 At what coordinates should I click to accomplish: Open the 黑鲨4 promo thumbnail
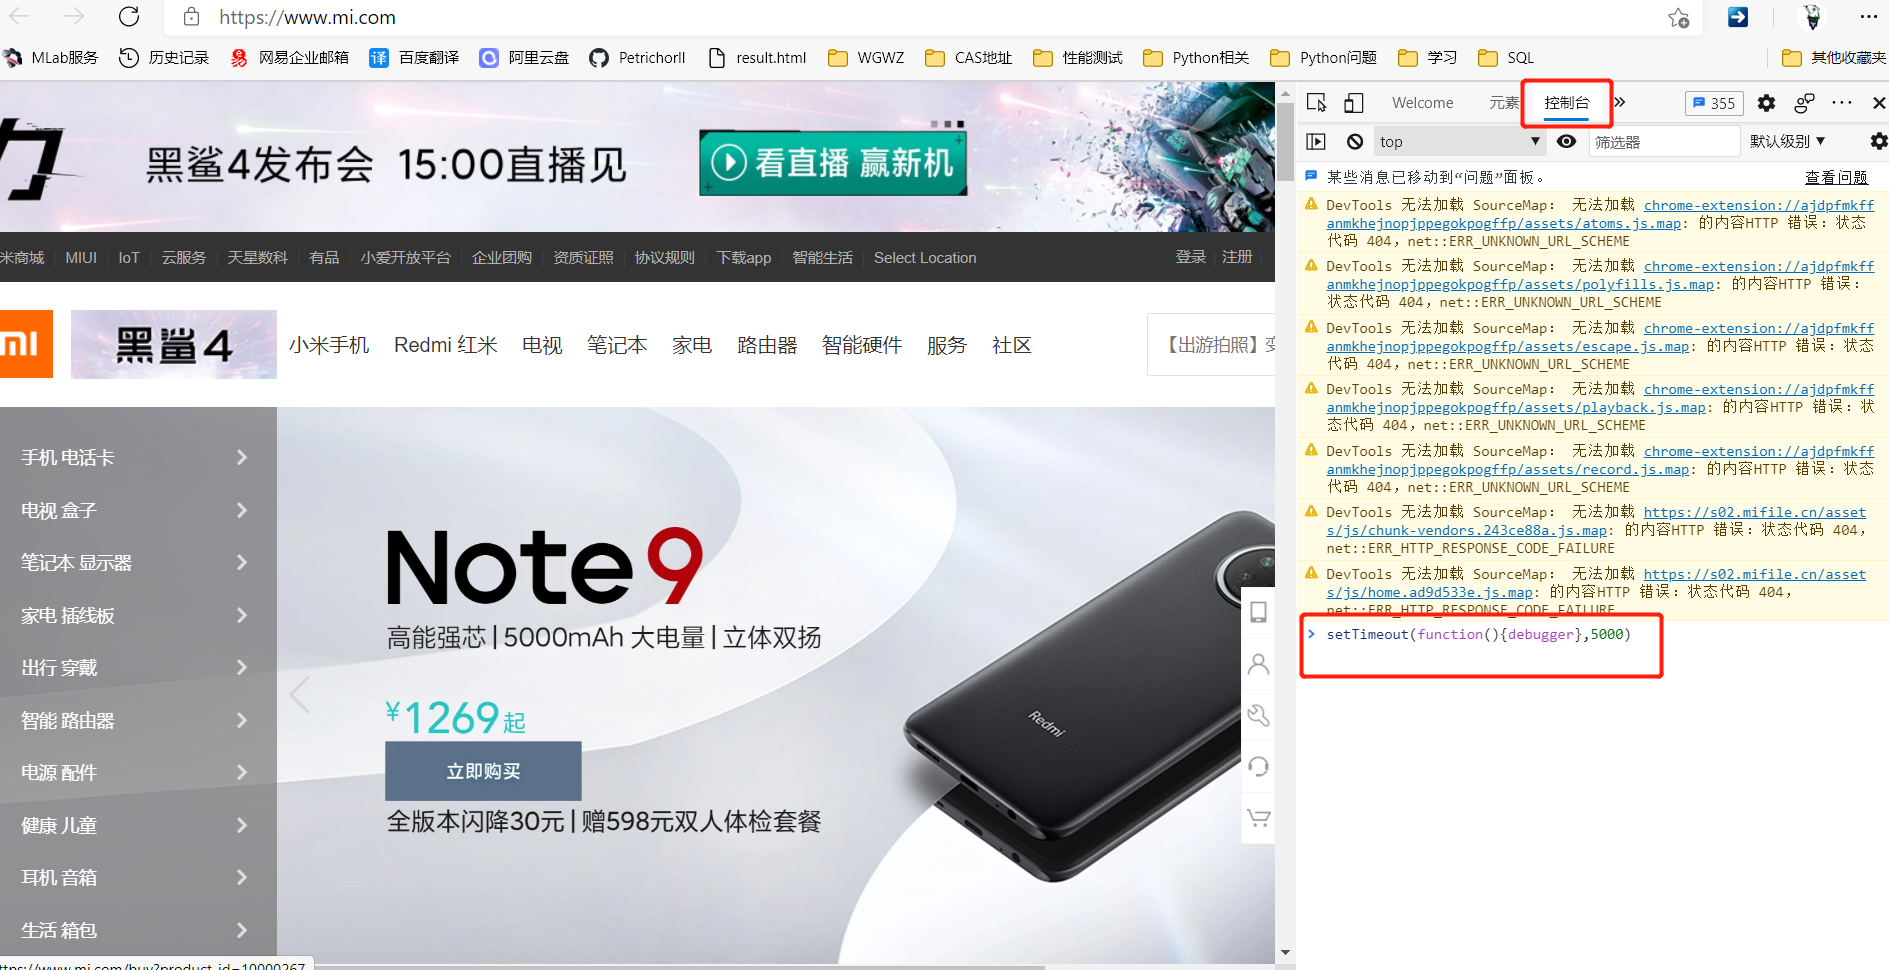(x=174, y=345)
